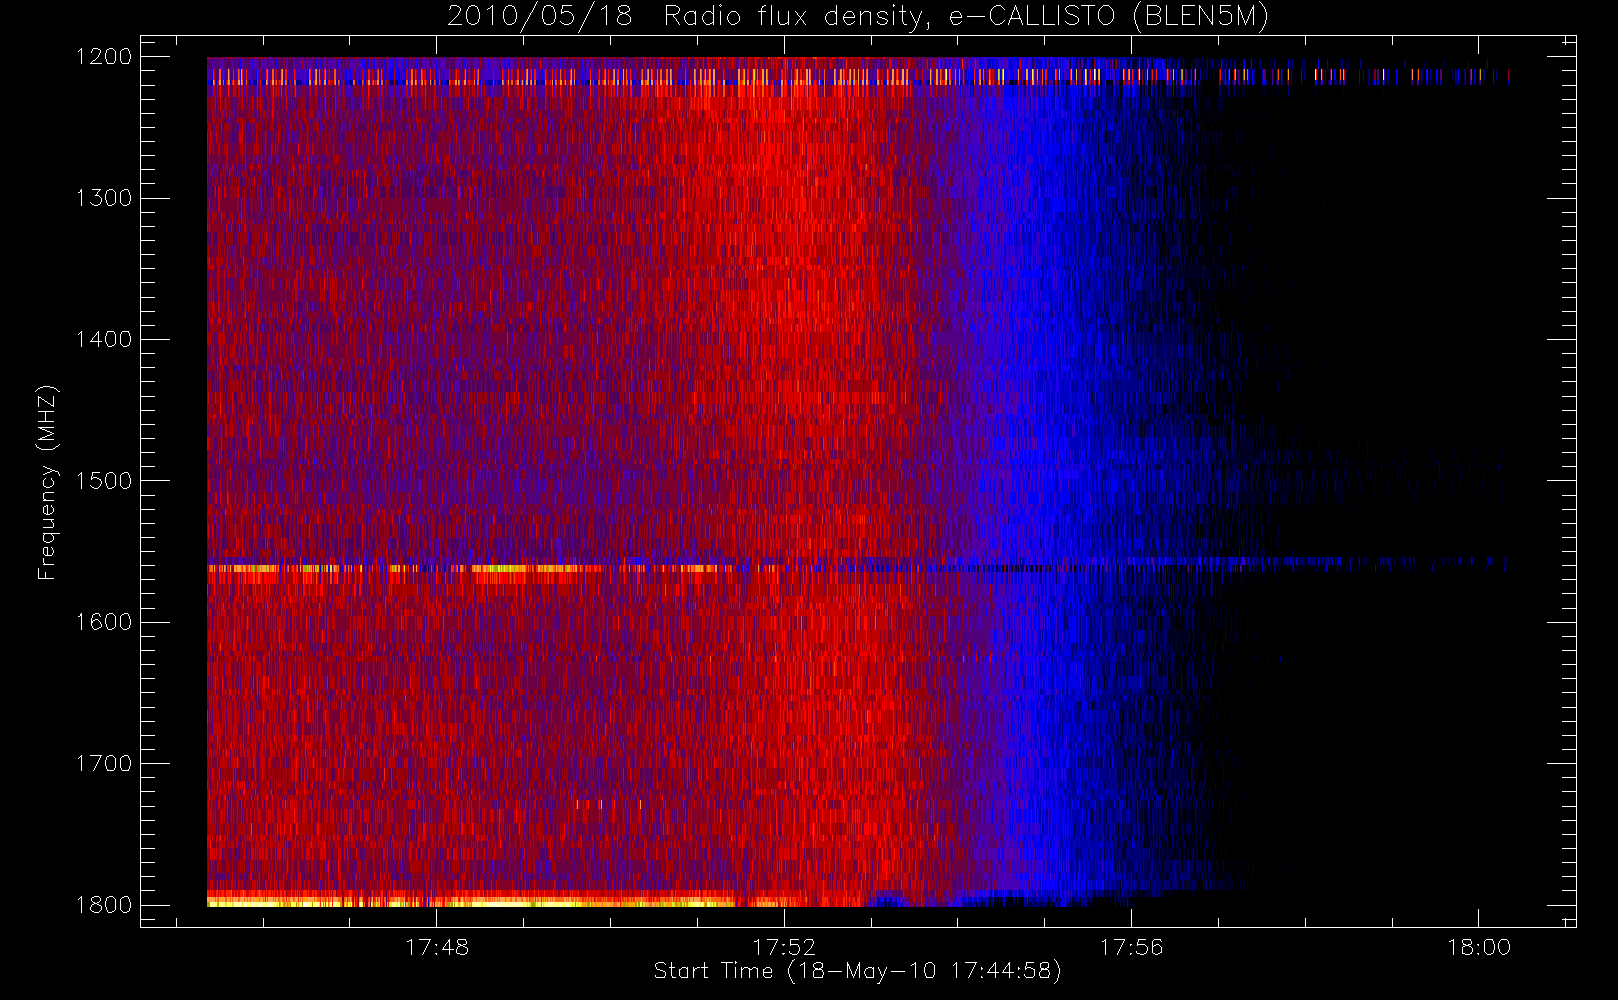Click the 1500 frequency tick label
The image size is (1618, 1000).
pos(104,481)
